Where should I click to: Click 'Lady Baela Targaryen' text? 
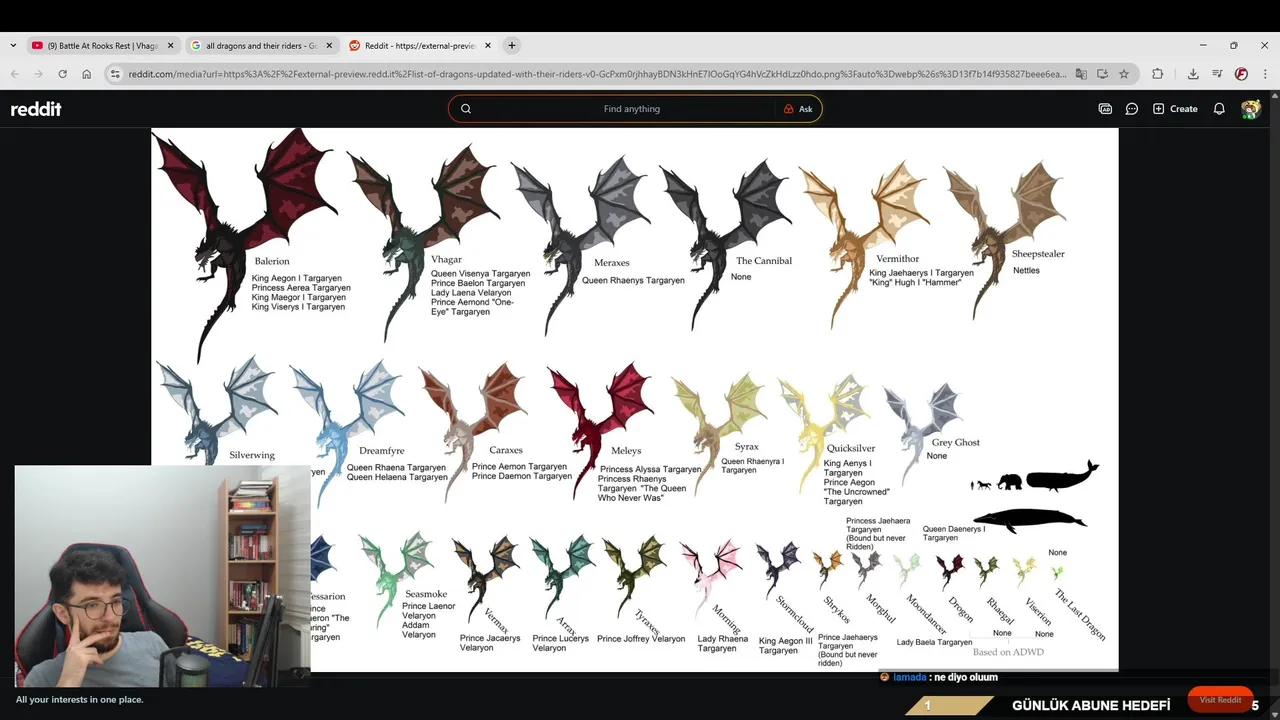pyautogui.click(x=935, y=643)
